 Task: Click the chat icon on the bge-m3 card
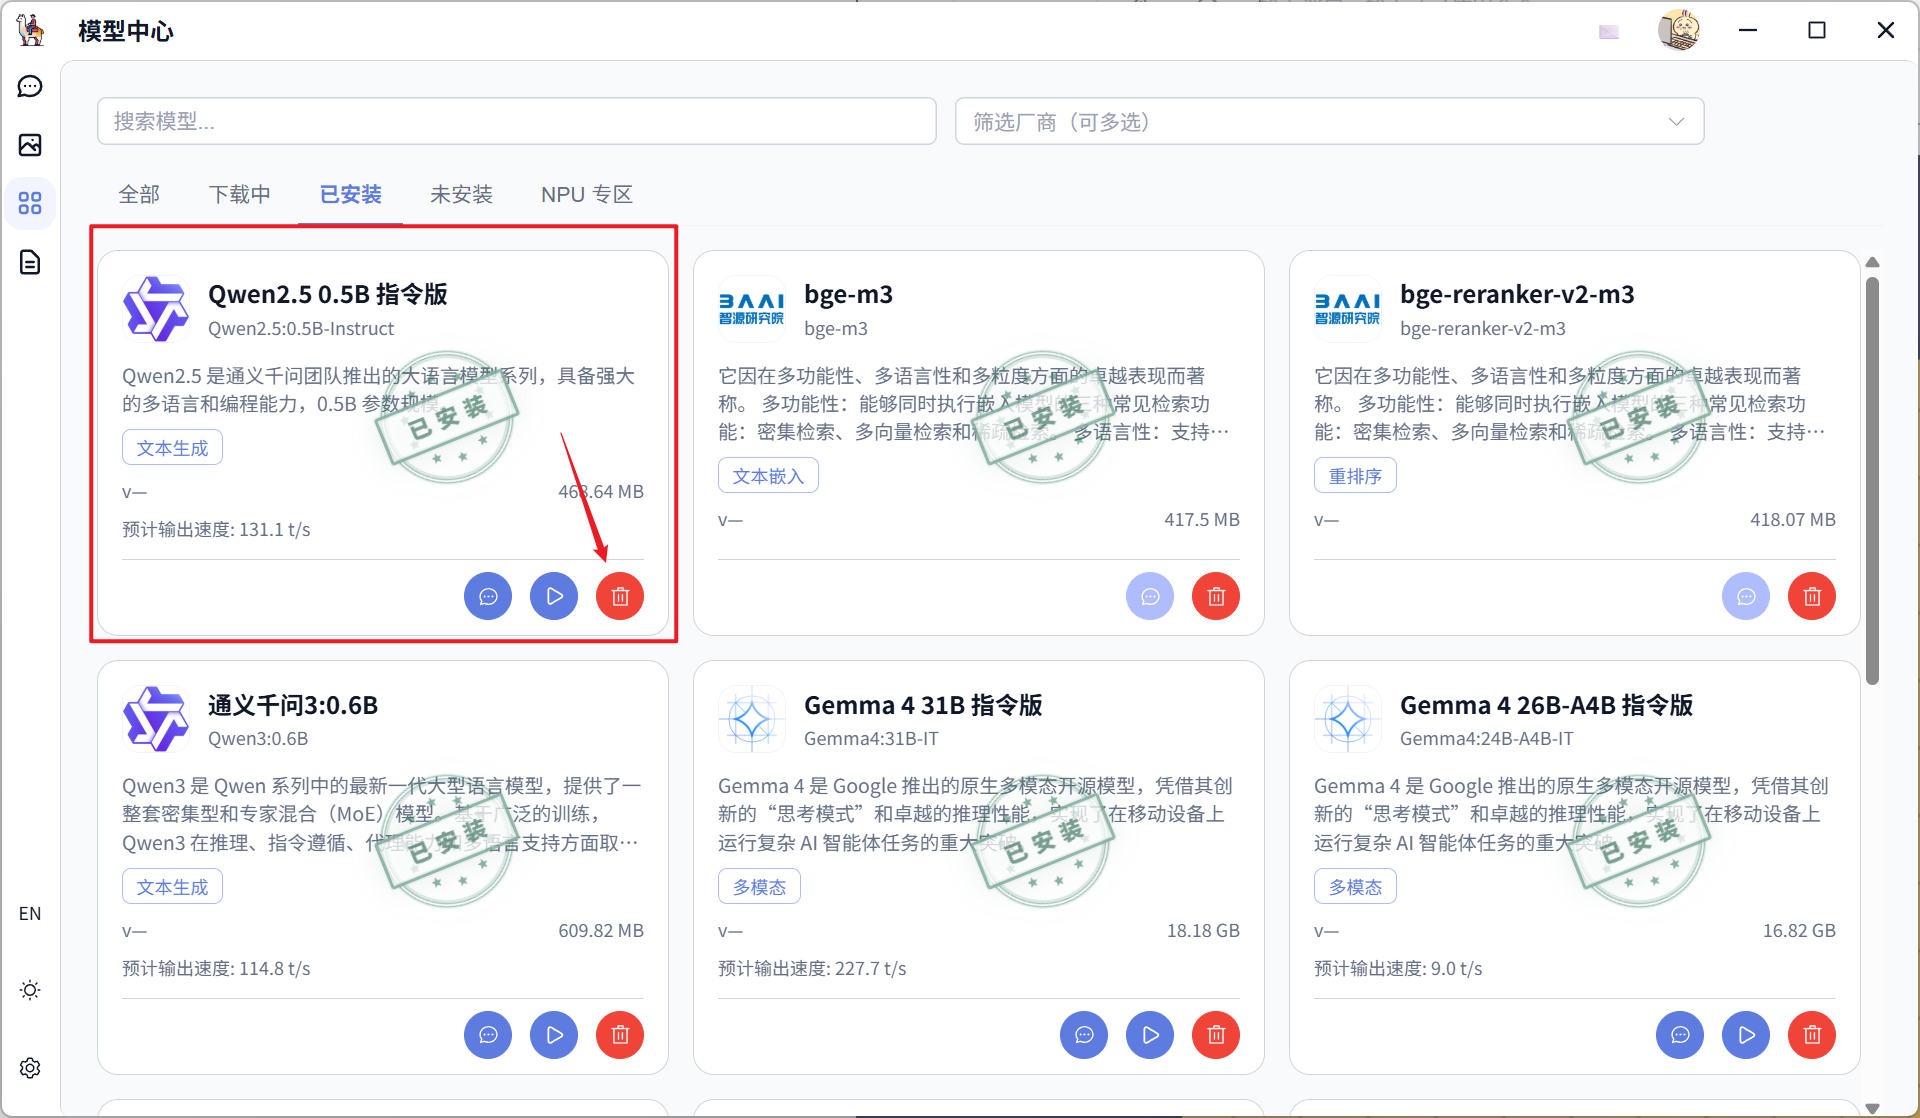[1150, 596]
